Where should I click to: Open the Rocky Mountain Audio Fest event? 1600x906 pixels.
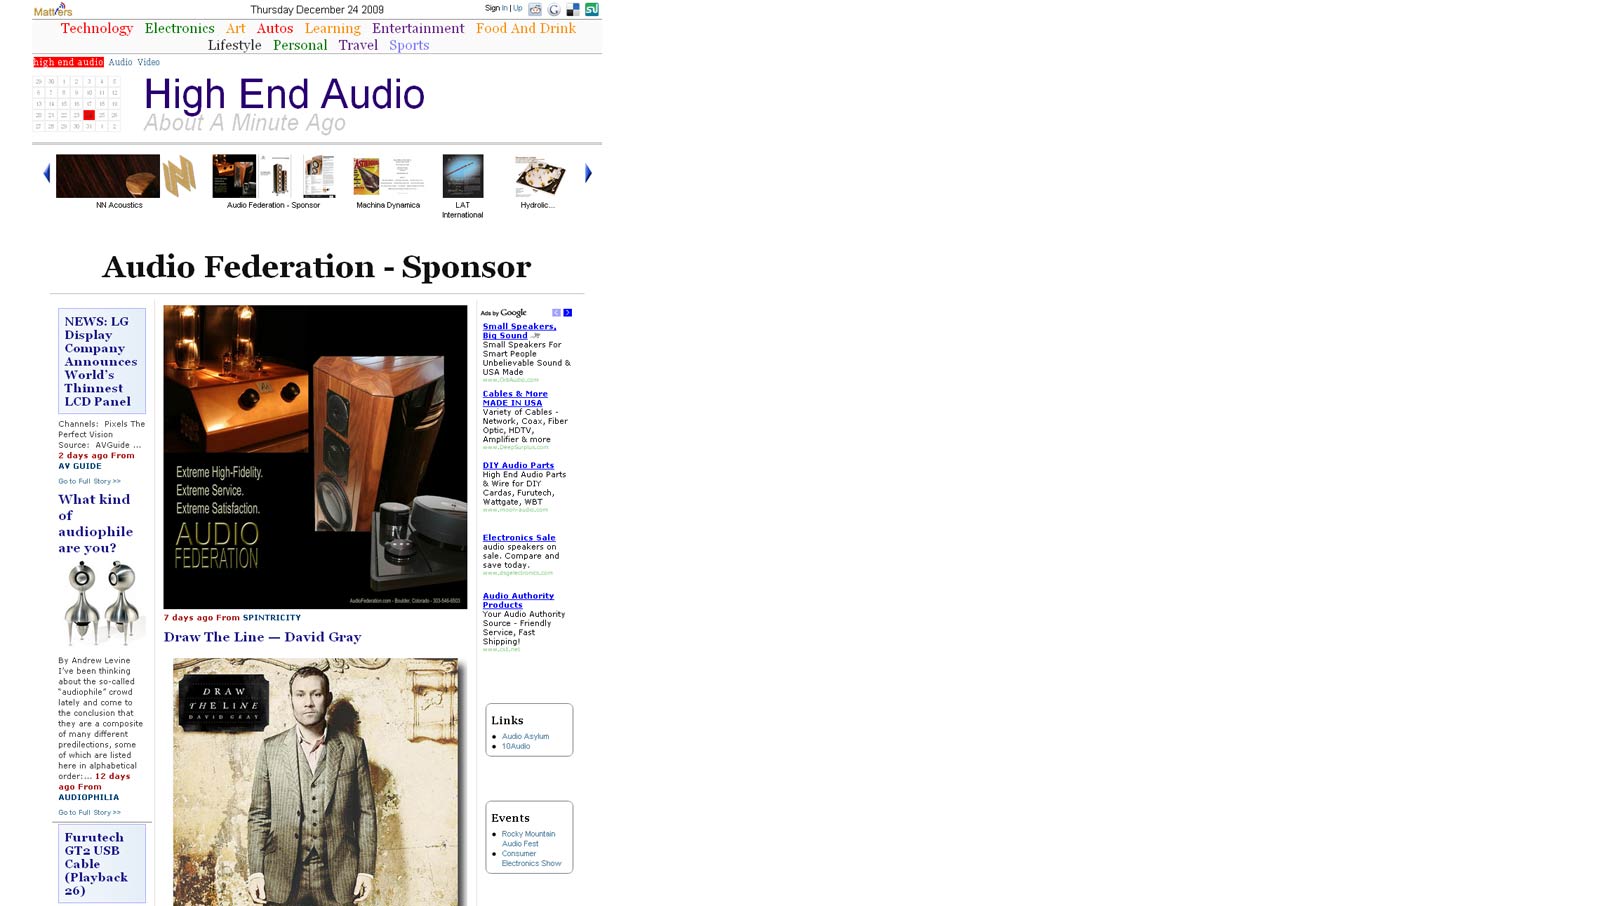tap(528, 838)
